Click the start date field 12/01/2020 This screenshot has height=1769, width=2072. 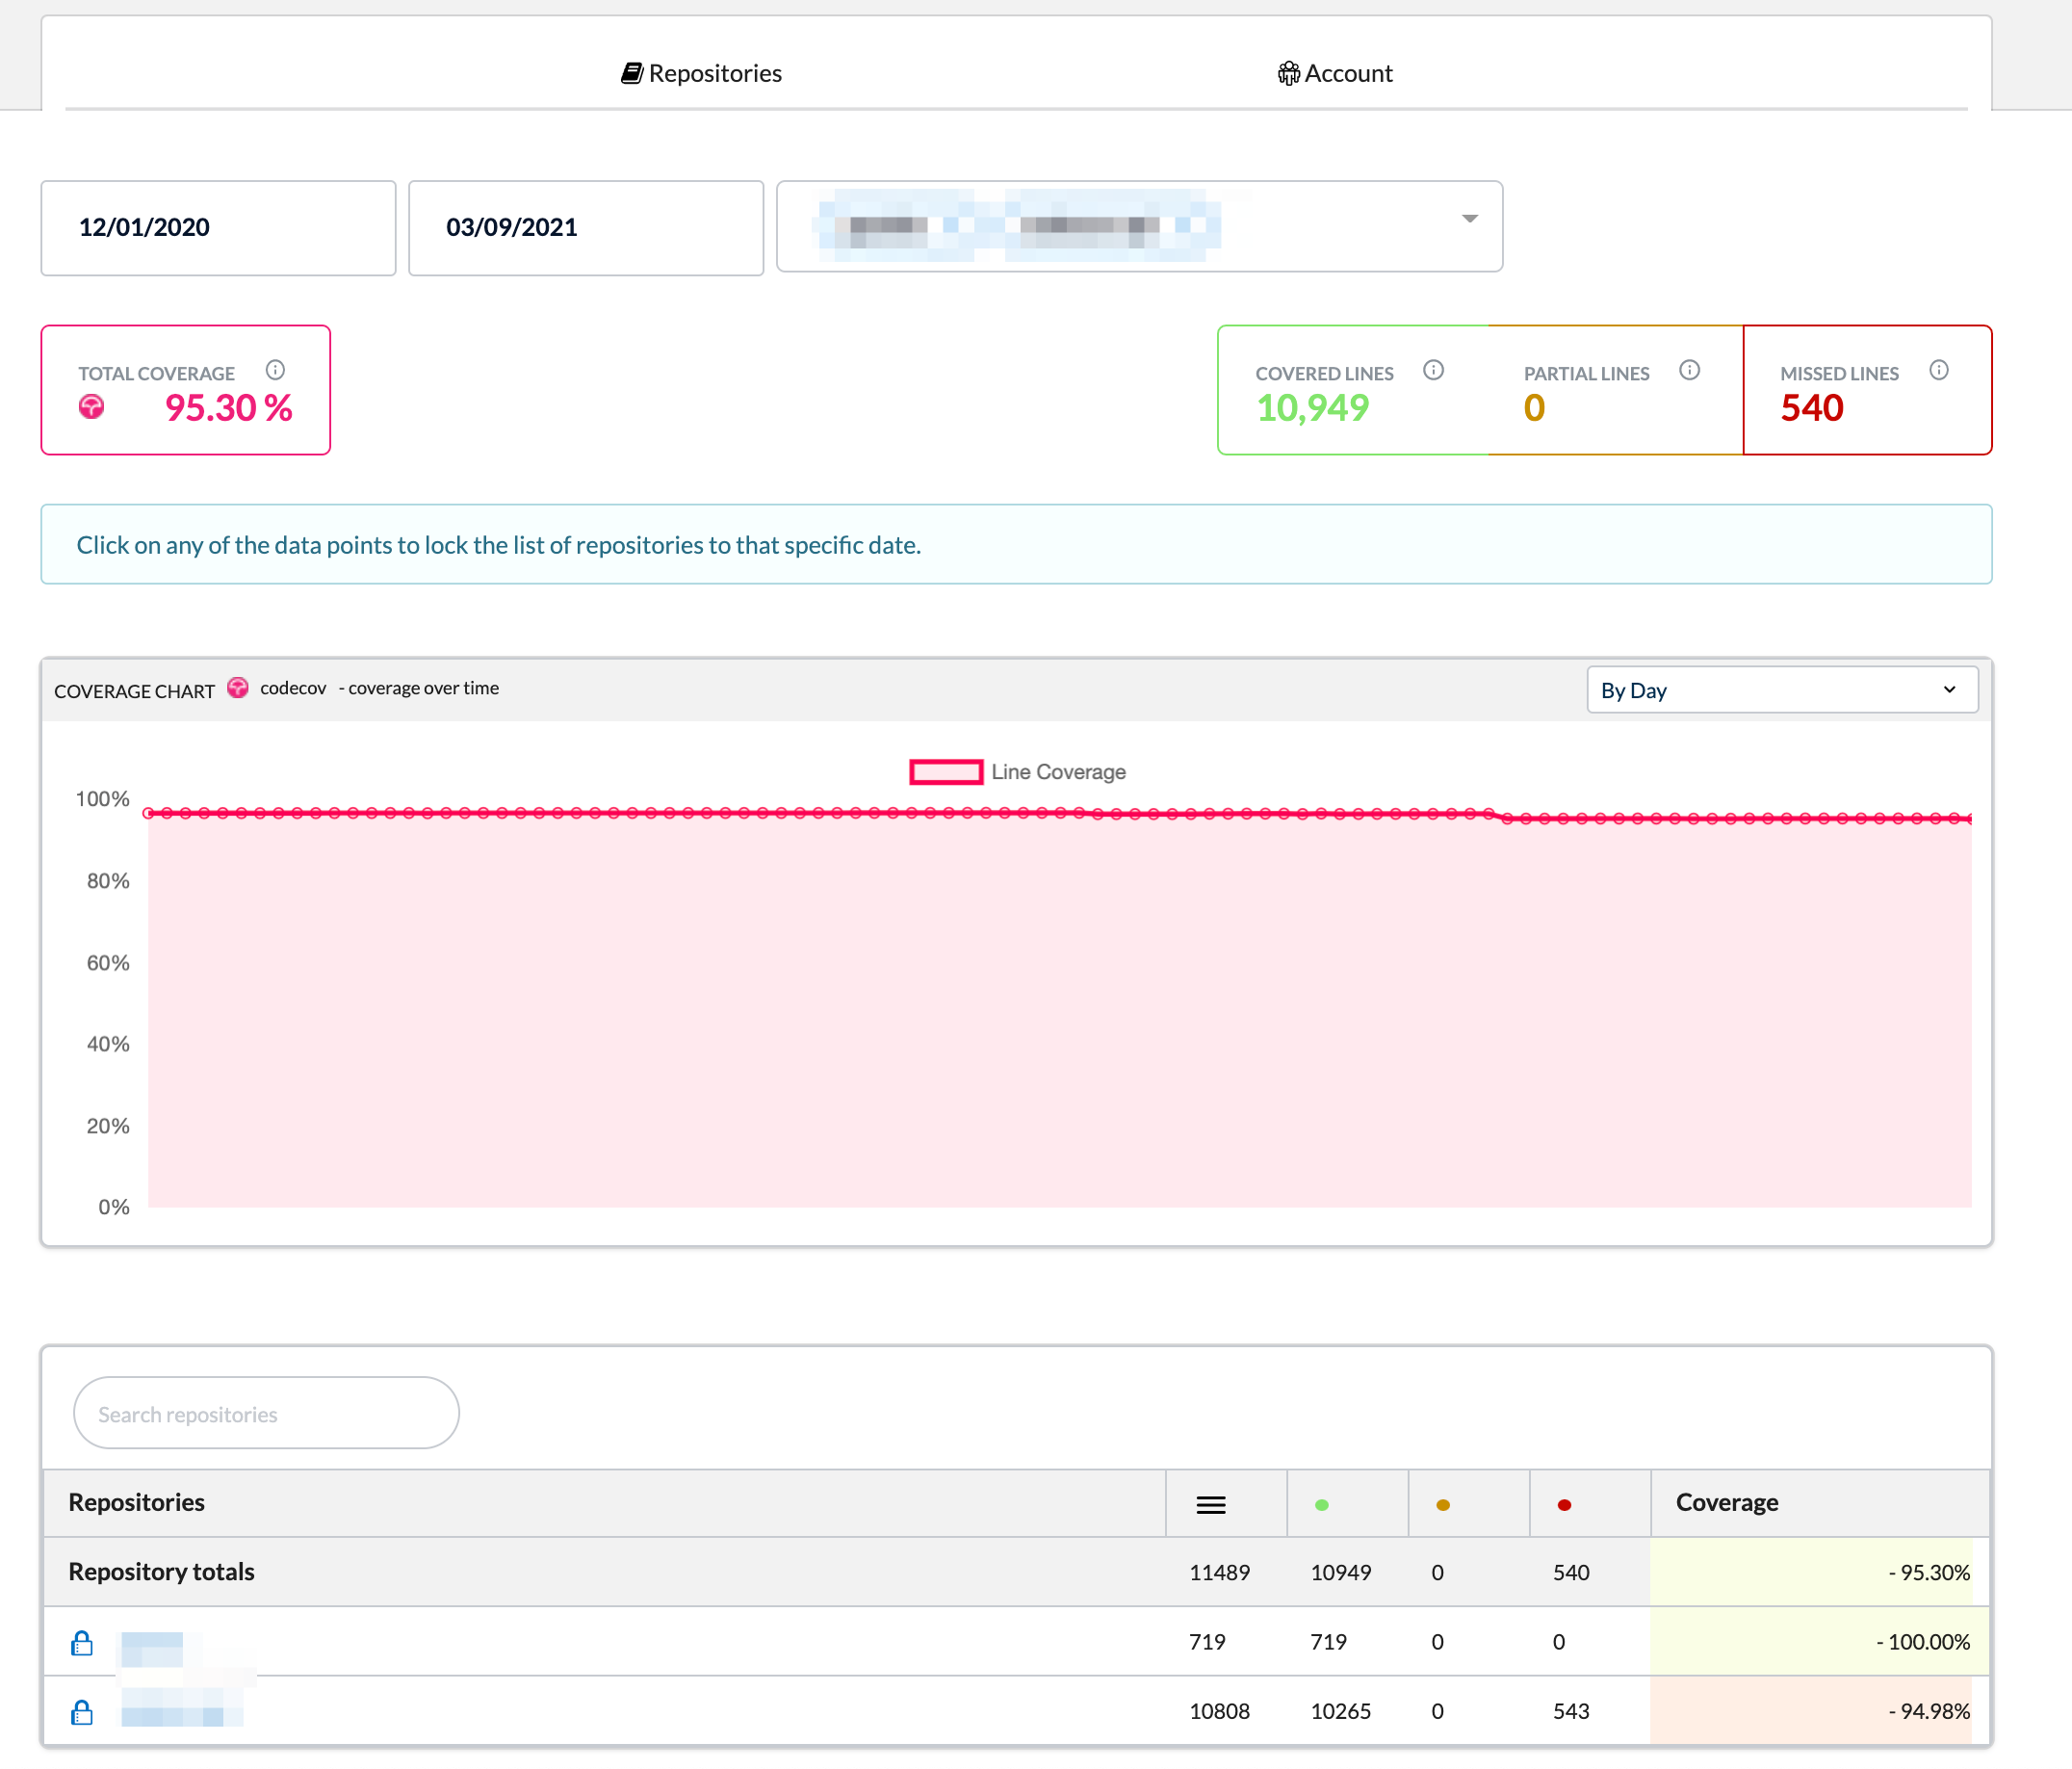(218, 228)
